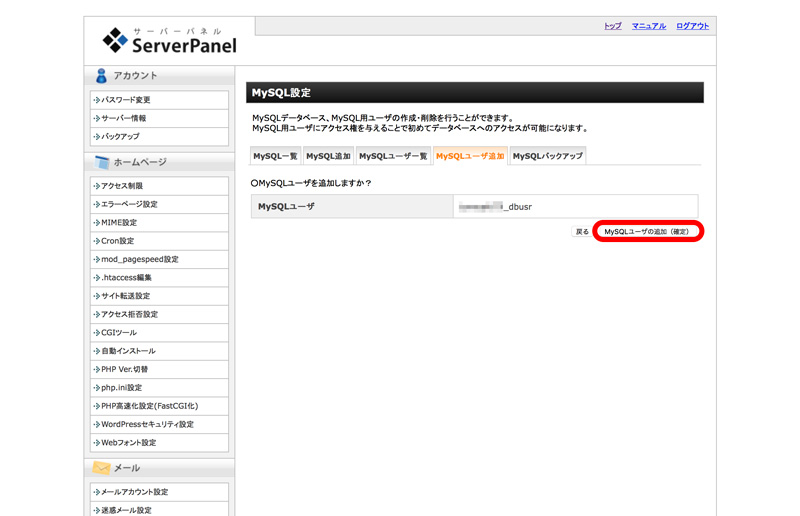The height and width of the screenshot is (516, 800).
Task: Open MIME設定 in sidebar
Action: coord(159,223)
